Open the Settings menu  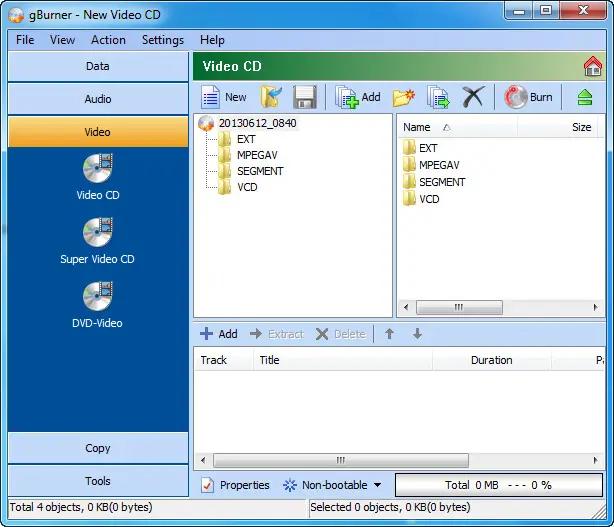coord(162,40)
